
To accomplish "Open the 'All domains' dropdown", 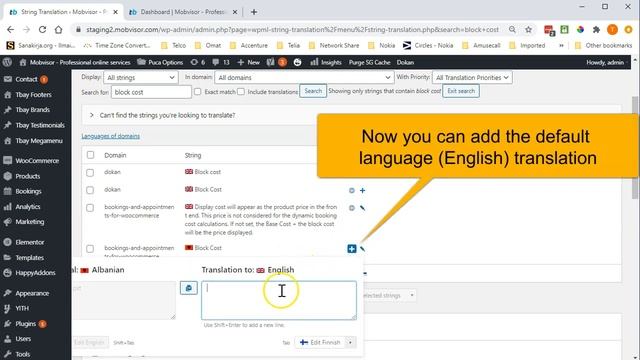I will coord(304,78).
